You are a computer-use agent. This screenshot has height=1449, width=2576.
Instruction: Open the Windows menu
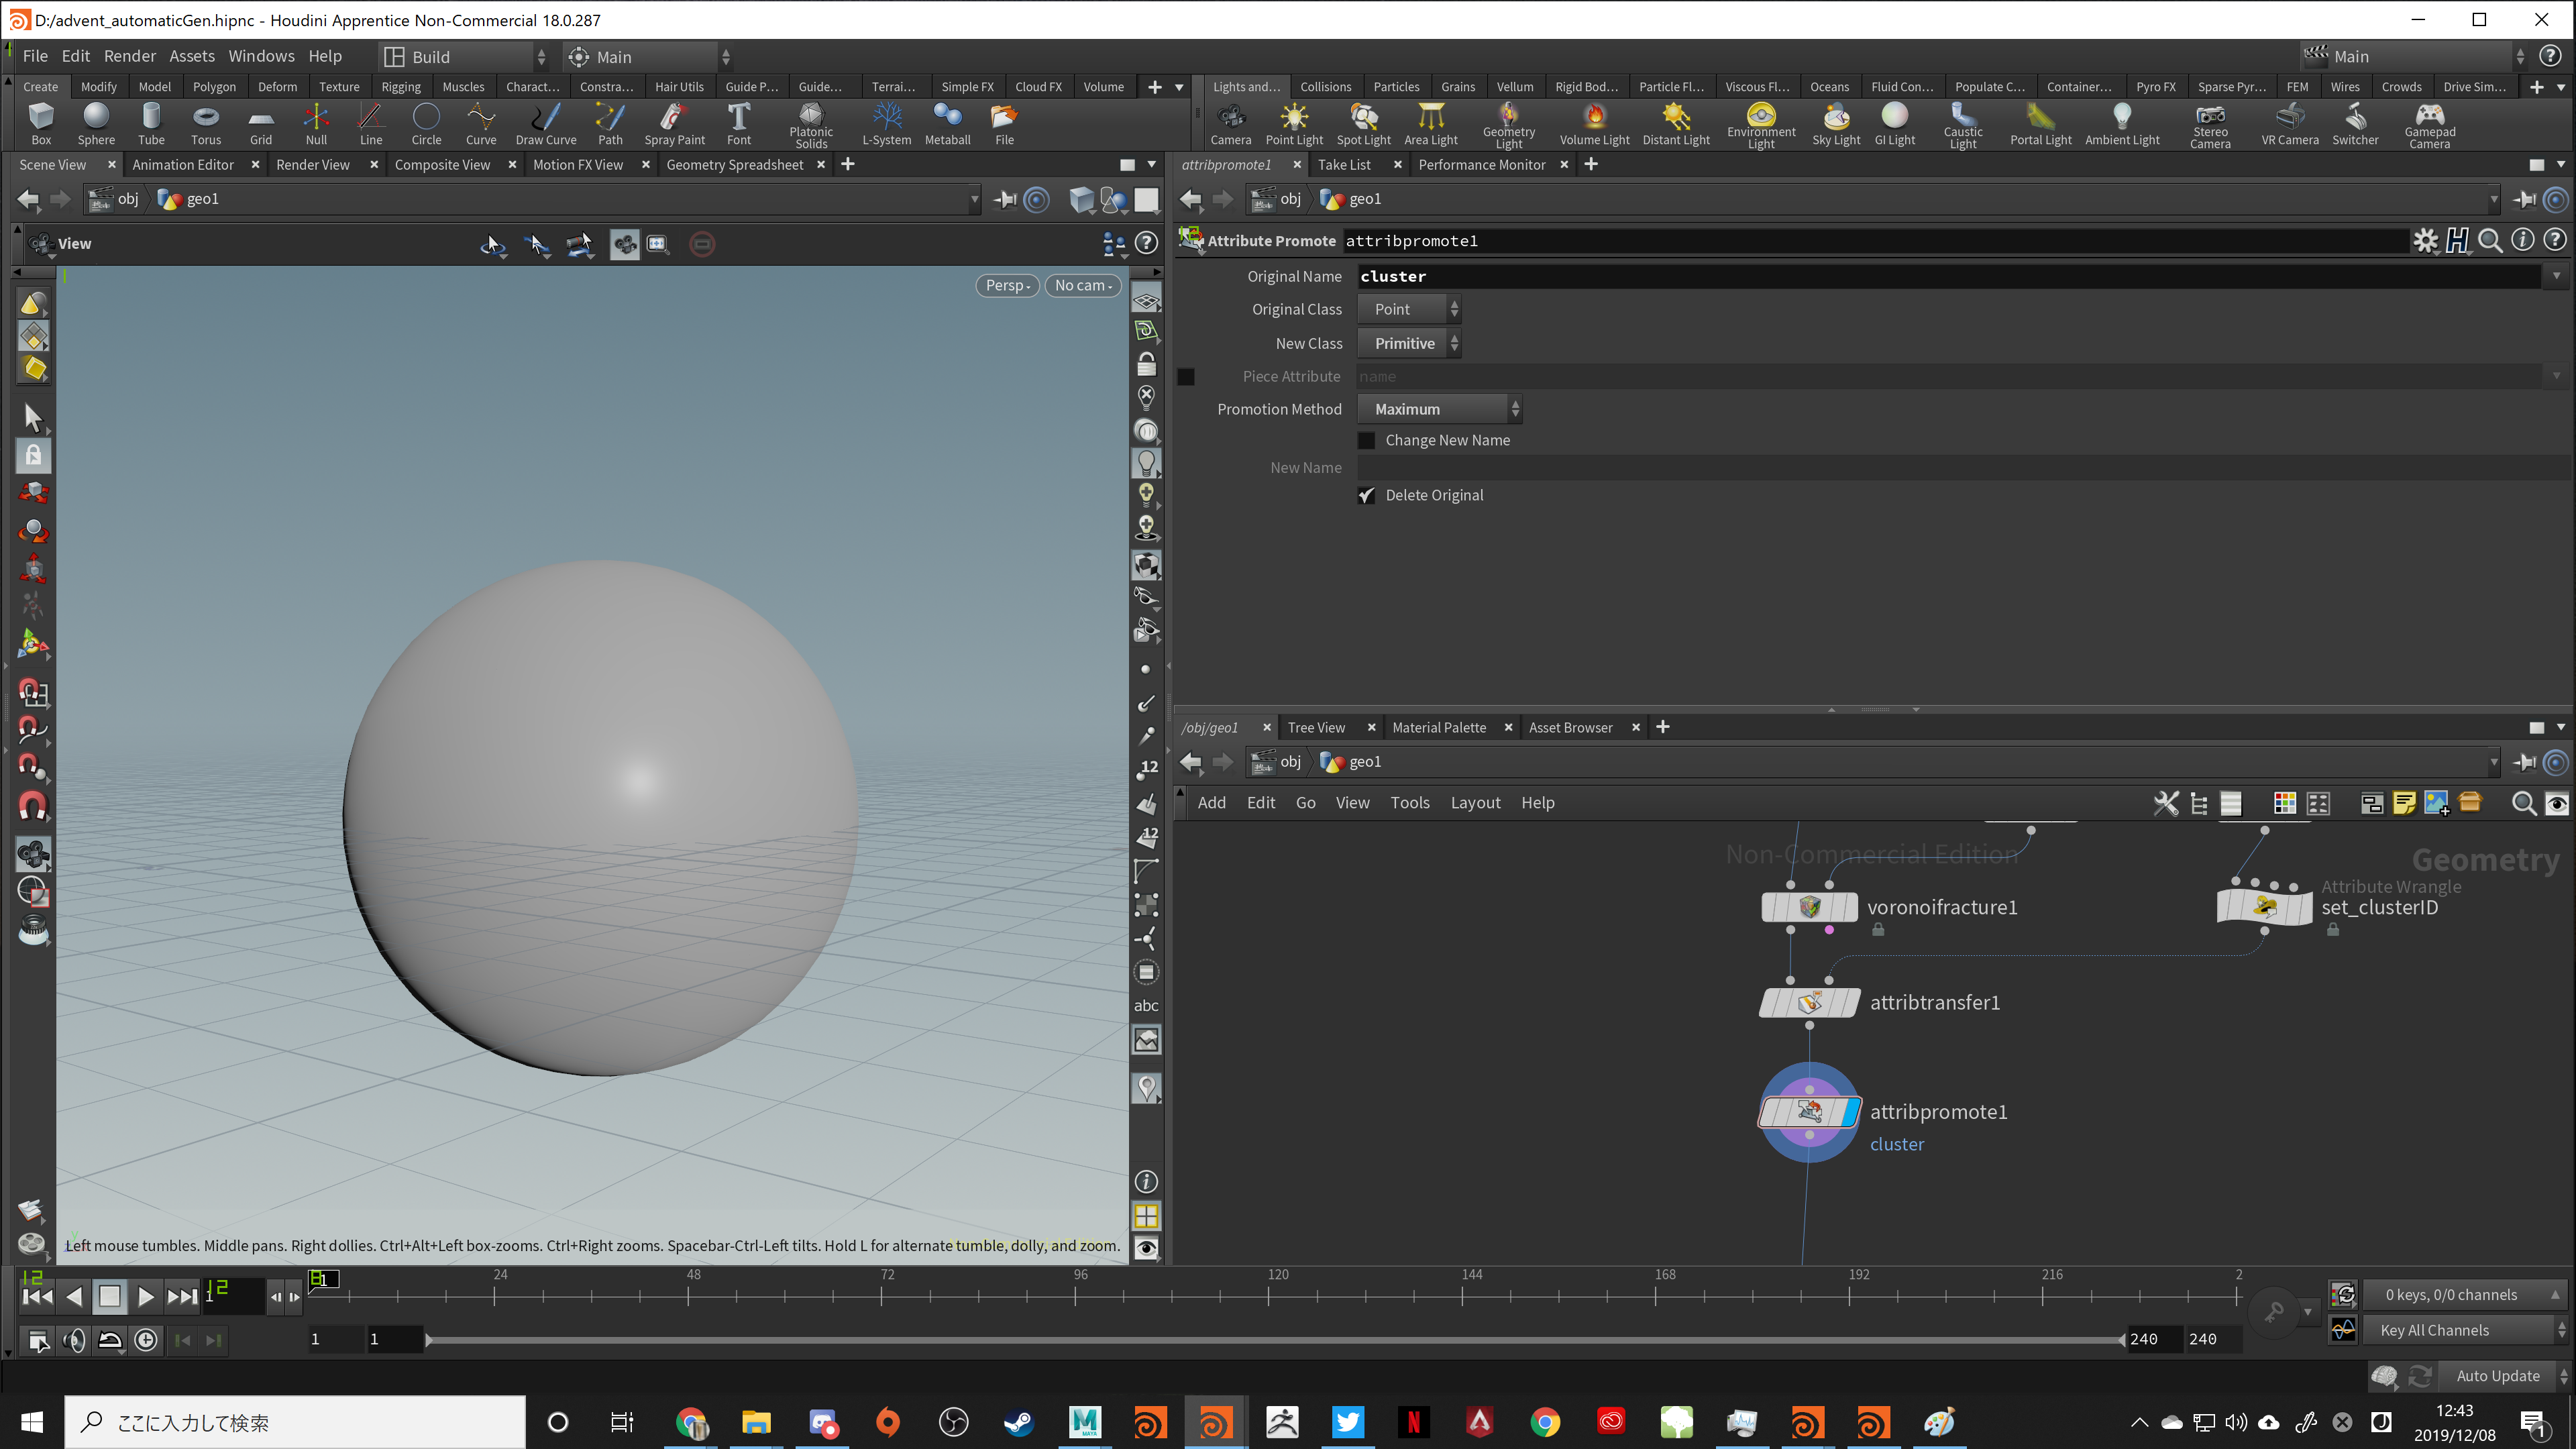[x=261, y=56]
